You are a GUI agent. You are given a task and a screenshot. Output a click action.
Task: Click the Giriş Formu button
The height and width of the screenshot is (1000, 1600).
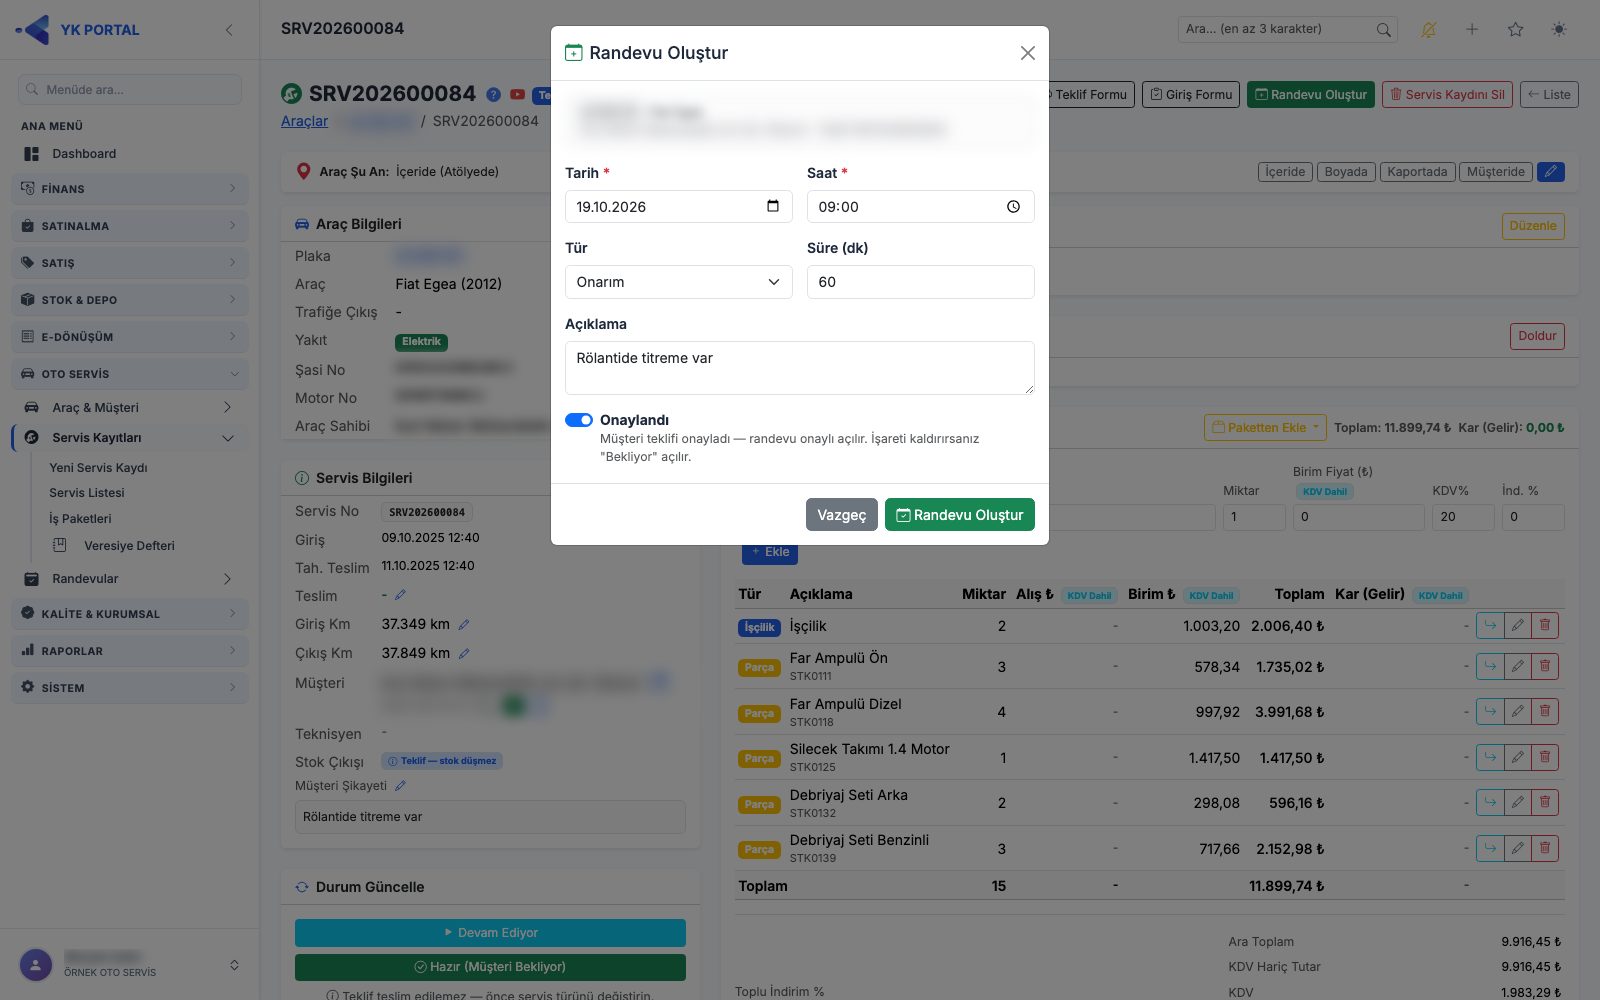point(1191,94)
